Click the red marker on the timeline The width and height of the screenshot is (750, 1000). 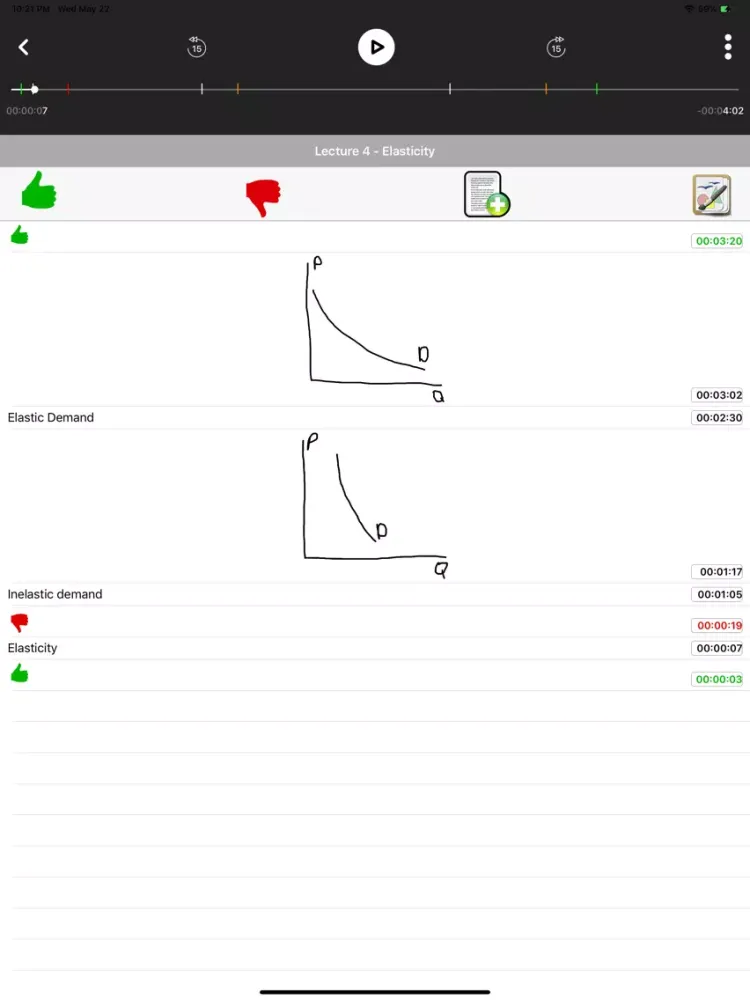[x=68, y=89]
